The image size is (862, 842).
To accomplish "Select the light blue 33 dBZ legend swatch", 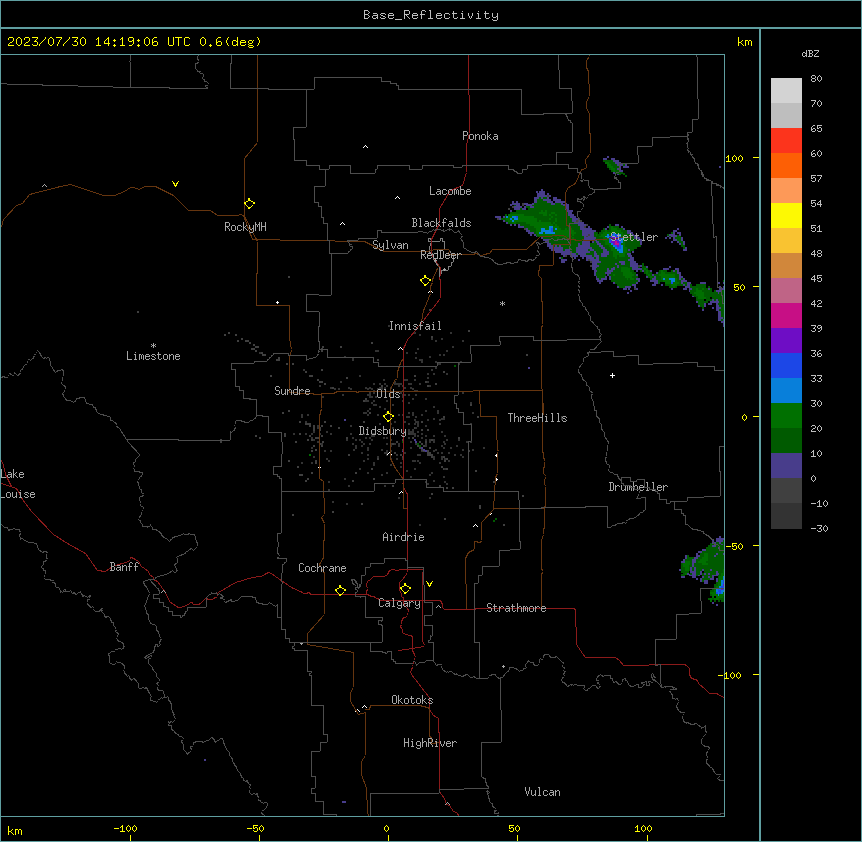I will [786, 391].
